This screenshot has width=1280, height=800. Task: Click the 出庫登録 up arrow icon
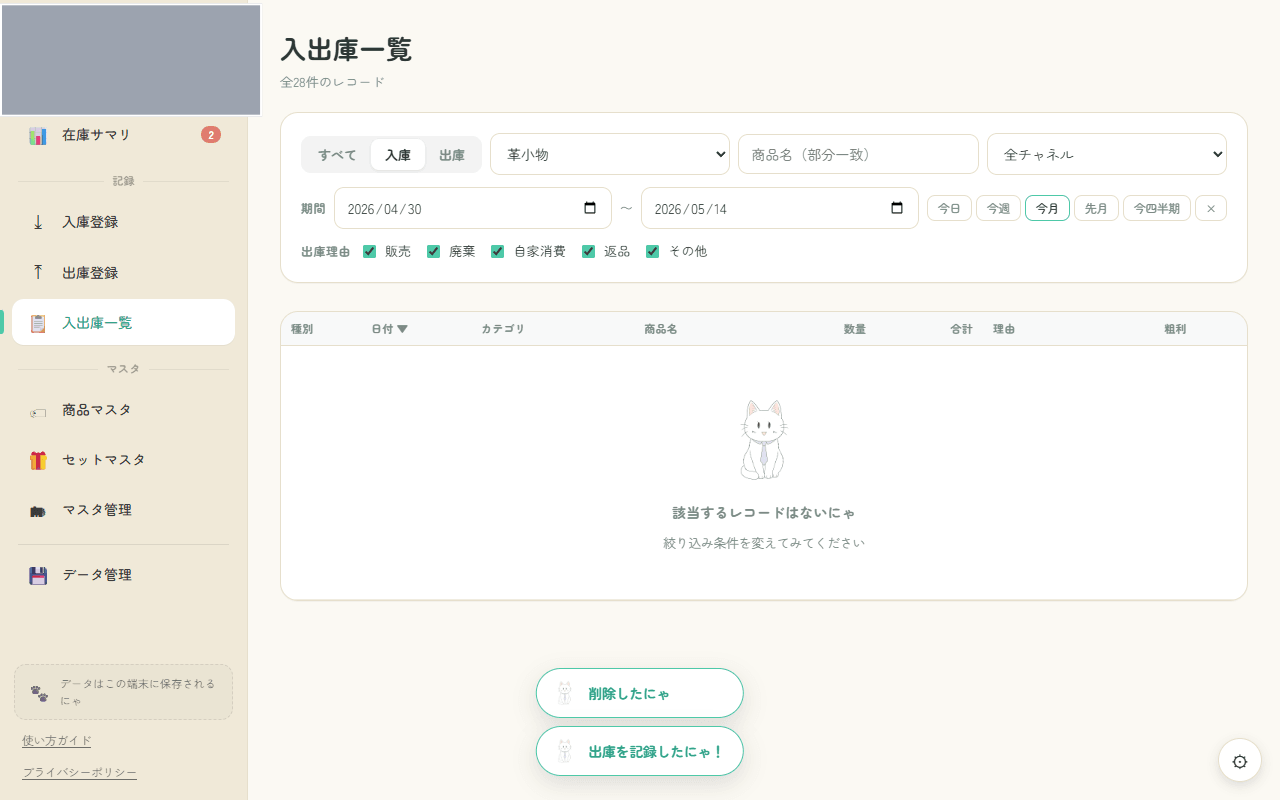(38, 272)
